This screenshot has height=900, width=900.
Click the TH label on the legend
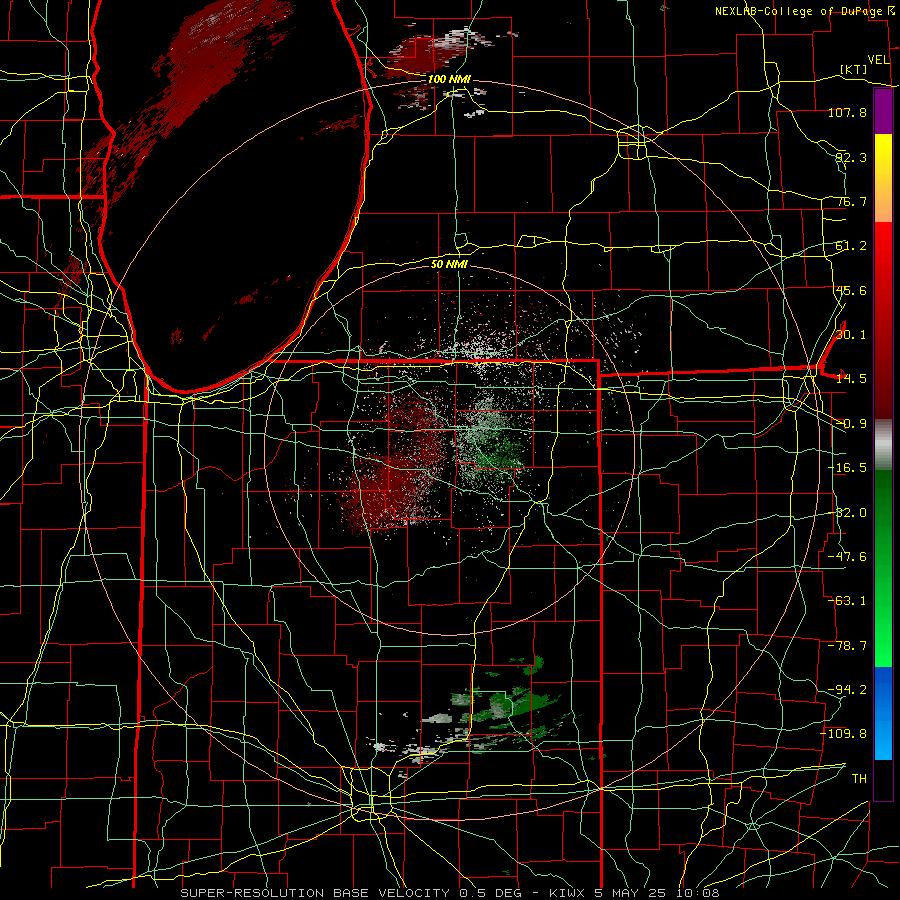coord(859,779)
